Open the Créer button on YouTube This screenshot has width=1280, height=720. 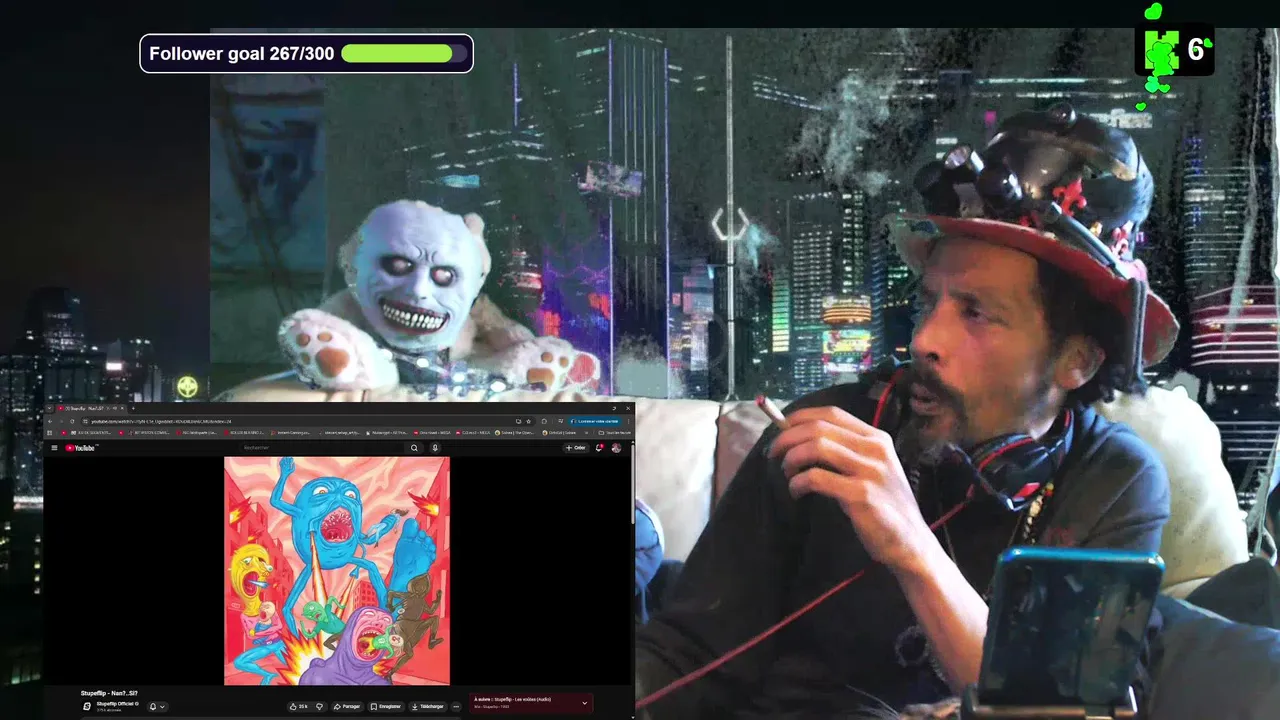575,448
